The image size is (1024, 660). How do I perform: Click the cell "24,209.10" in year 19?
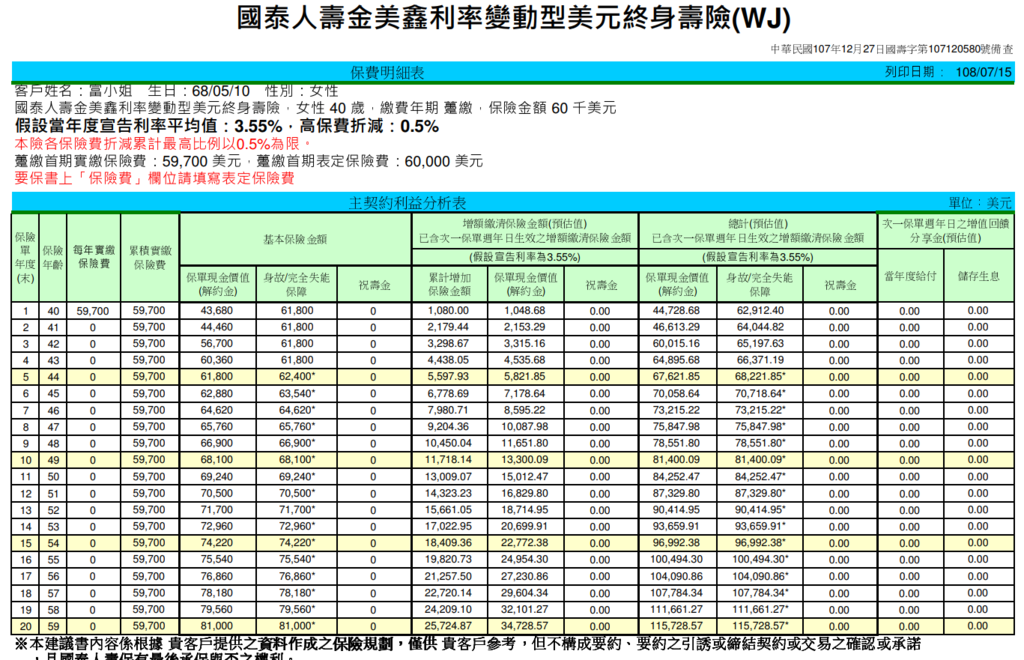pyautogui.click(x=448, y=609)
